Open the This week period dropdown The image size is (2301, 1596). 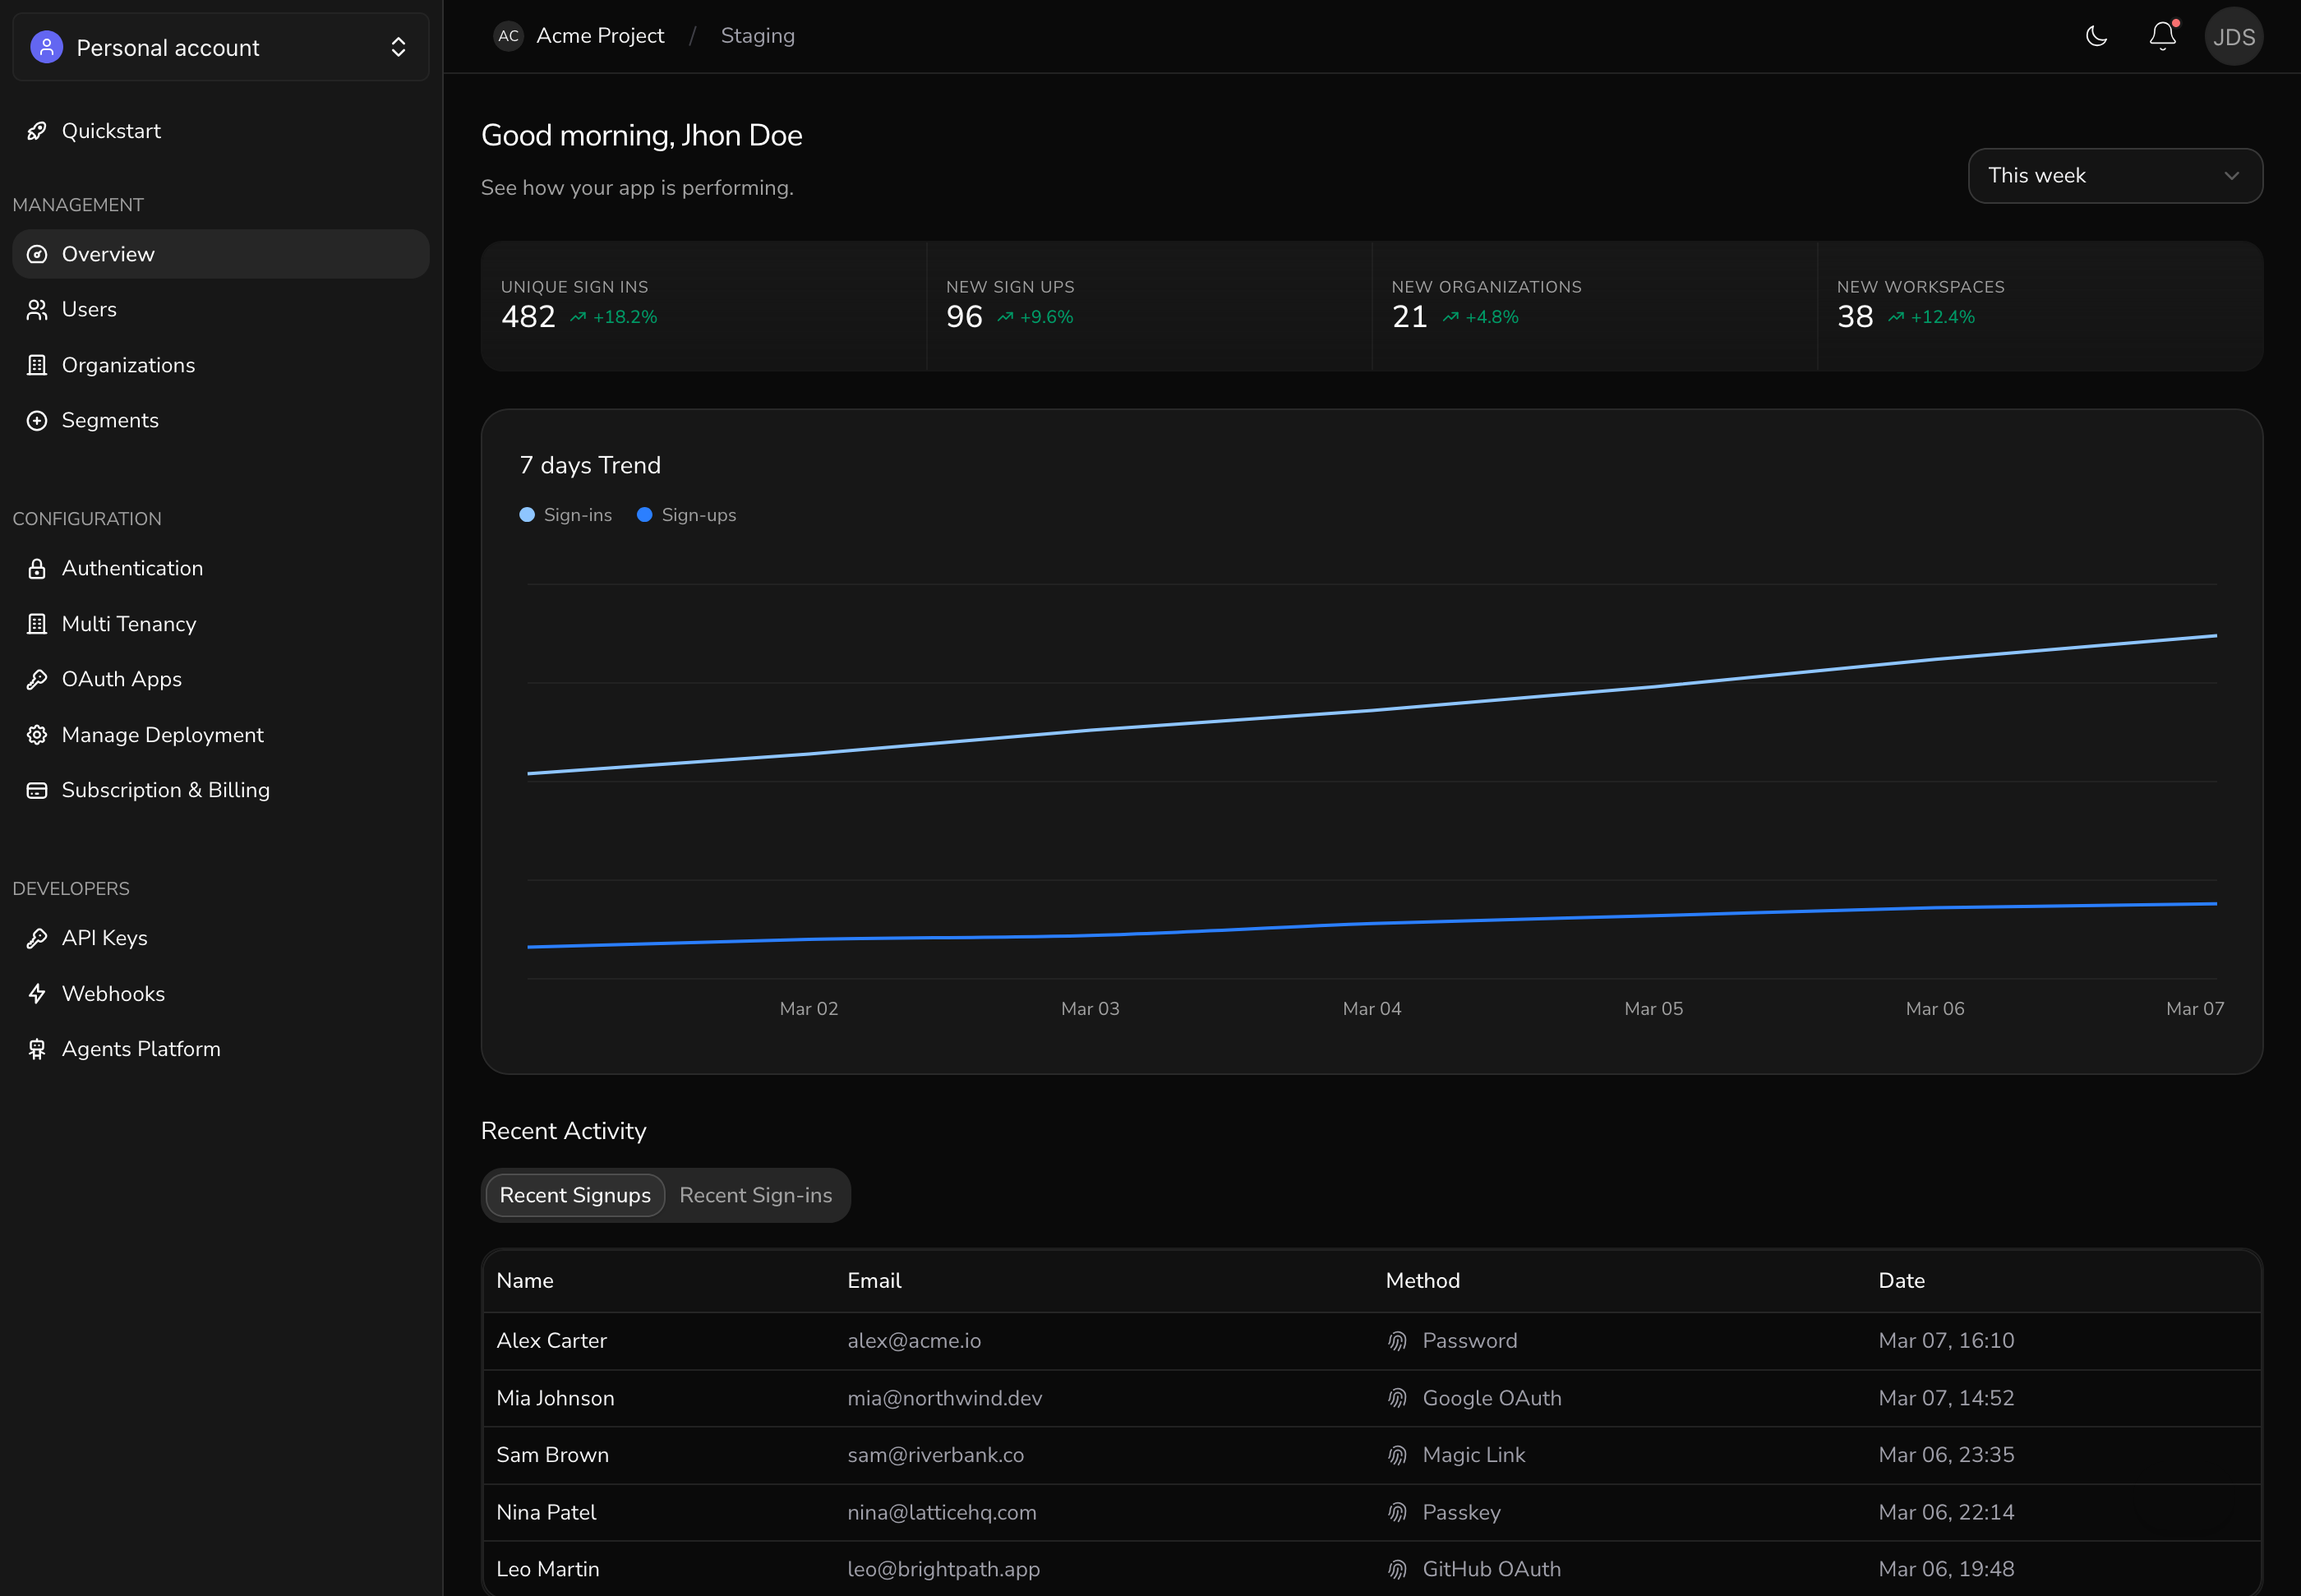pos(2114,176)
